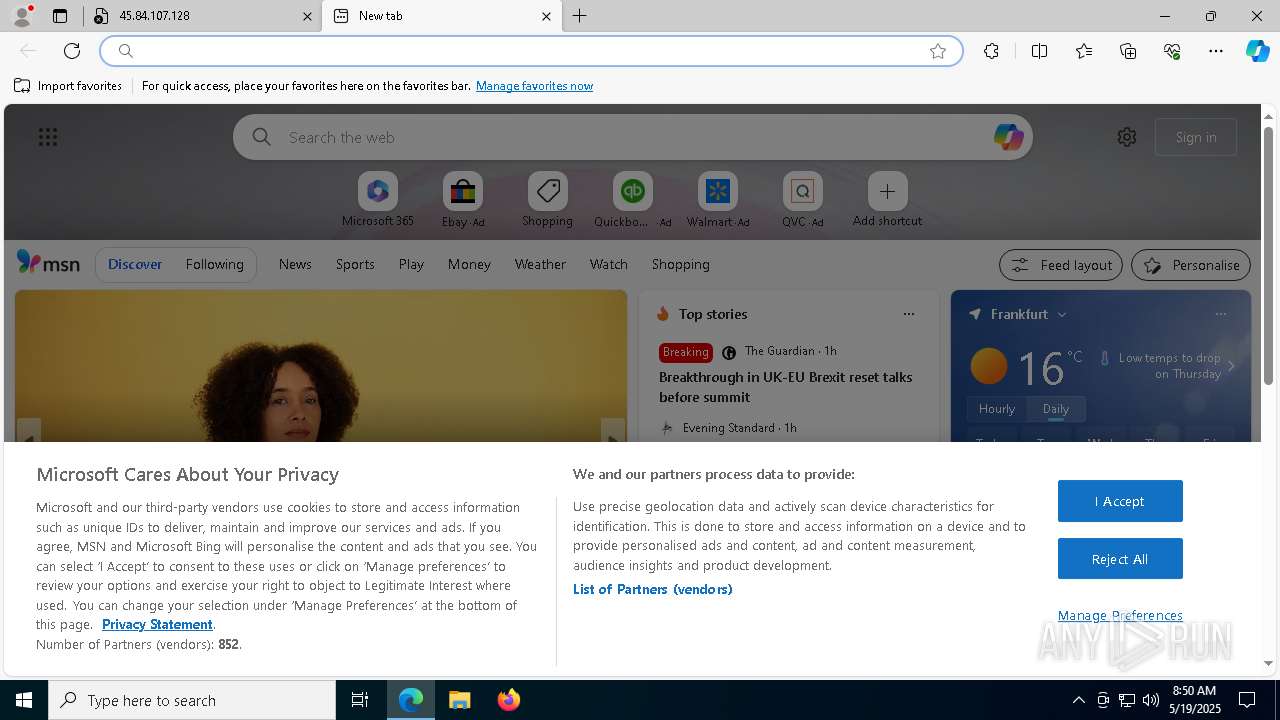Open a new tab with plus button
The height and width of the screenshot is (720, 1280).
click(579, 16)
